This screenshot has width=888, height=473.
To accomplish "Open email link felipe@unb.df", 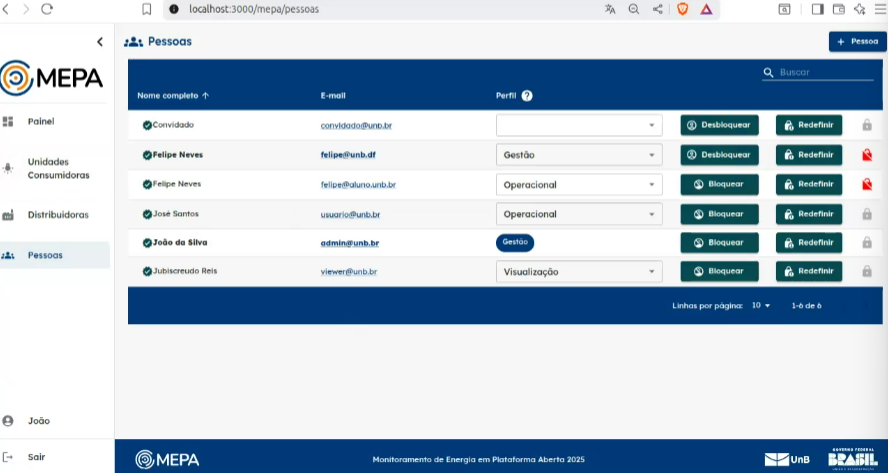I will point(348,155).
